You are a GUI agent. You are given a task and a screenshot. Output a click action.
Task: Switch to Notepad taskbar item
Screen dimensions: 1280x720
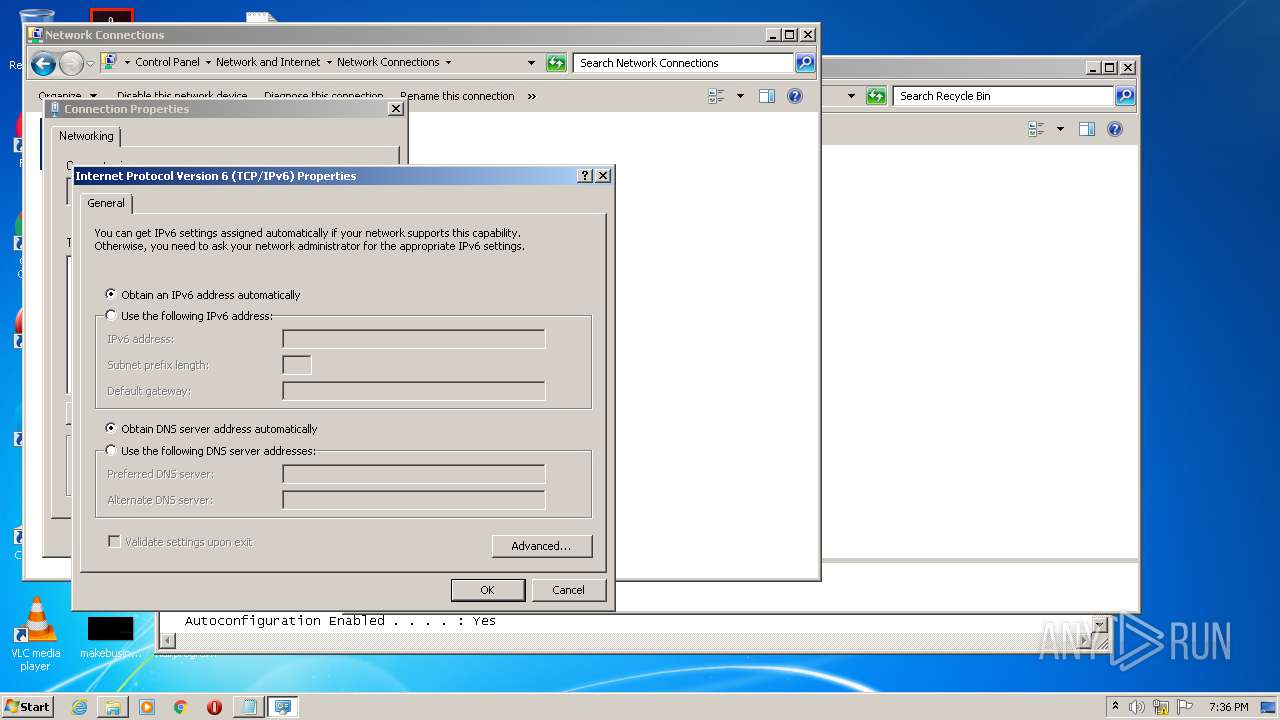[x=248, y=707]
